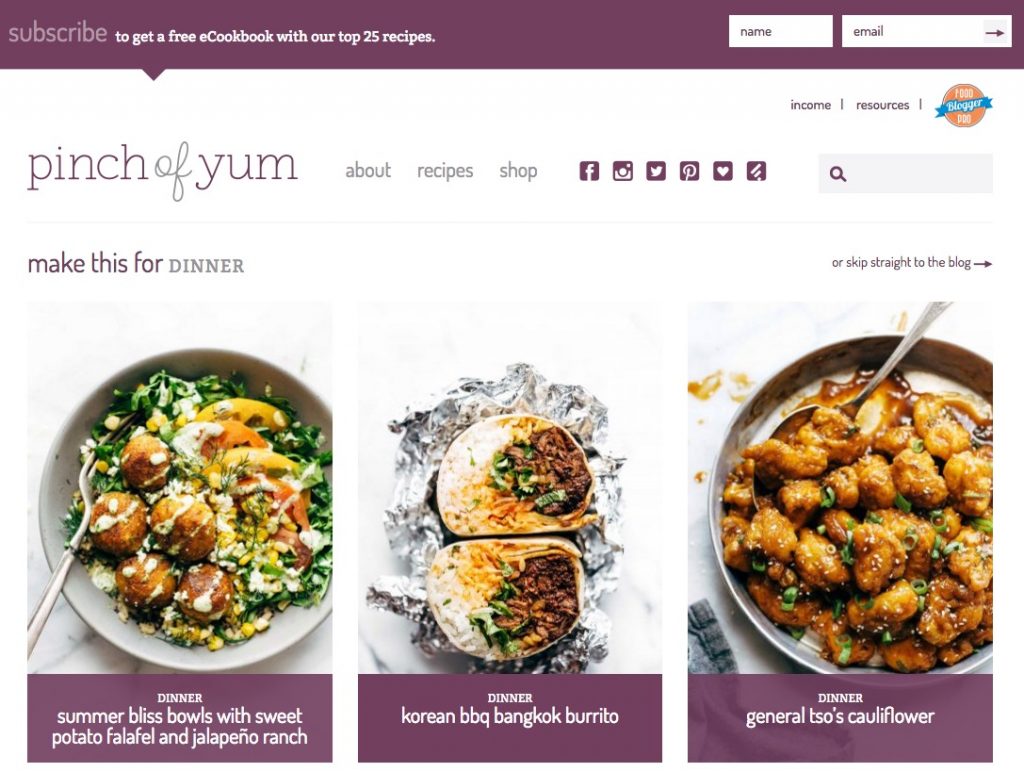
Task: Focus the email input field
Action: pos(912,31)
